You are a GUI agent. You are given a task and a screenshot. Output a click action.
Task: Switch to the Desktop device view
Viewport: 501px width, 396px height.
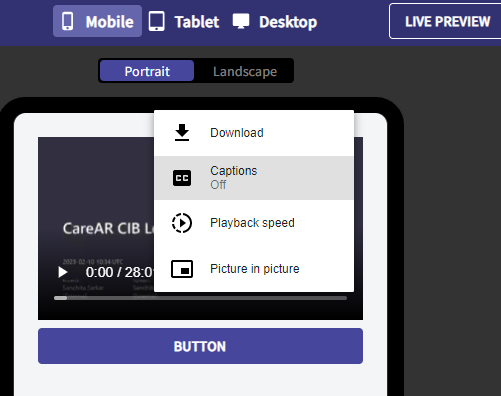coord(275,22)
